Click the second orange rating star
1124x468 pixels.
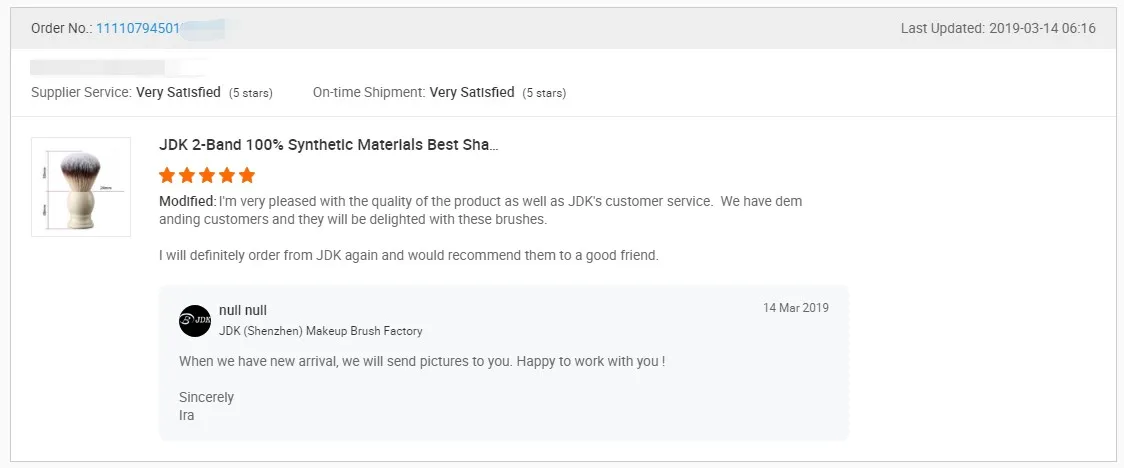tap(187, 176)
